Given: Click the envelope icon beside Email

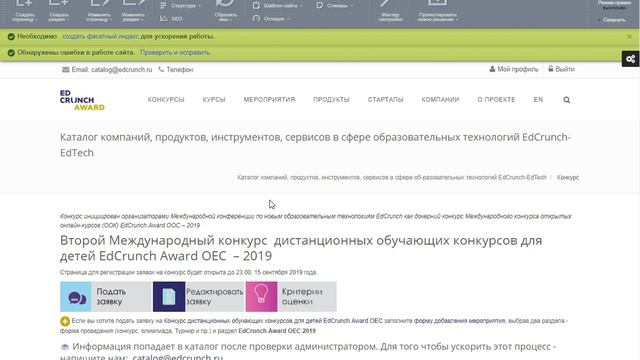Looking at the screenshot, I should coord(66,70).
